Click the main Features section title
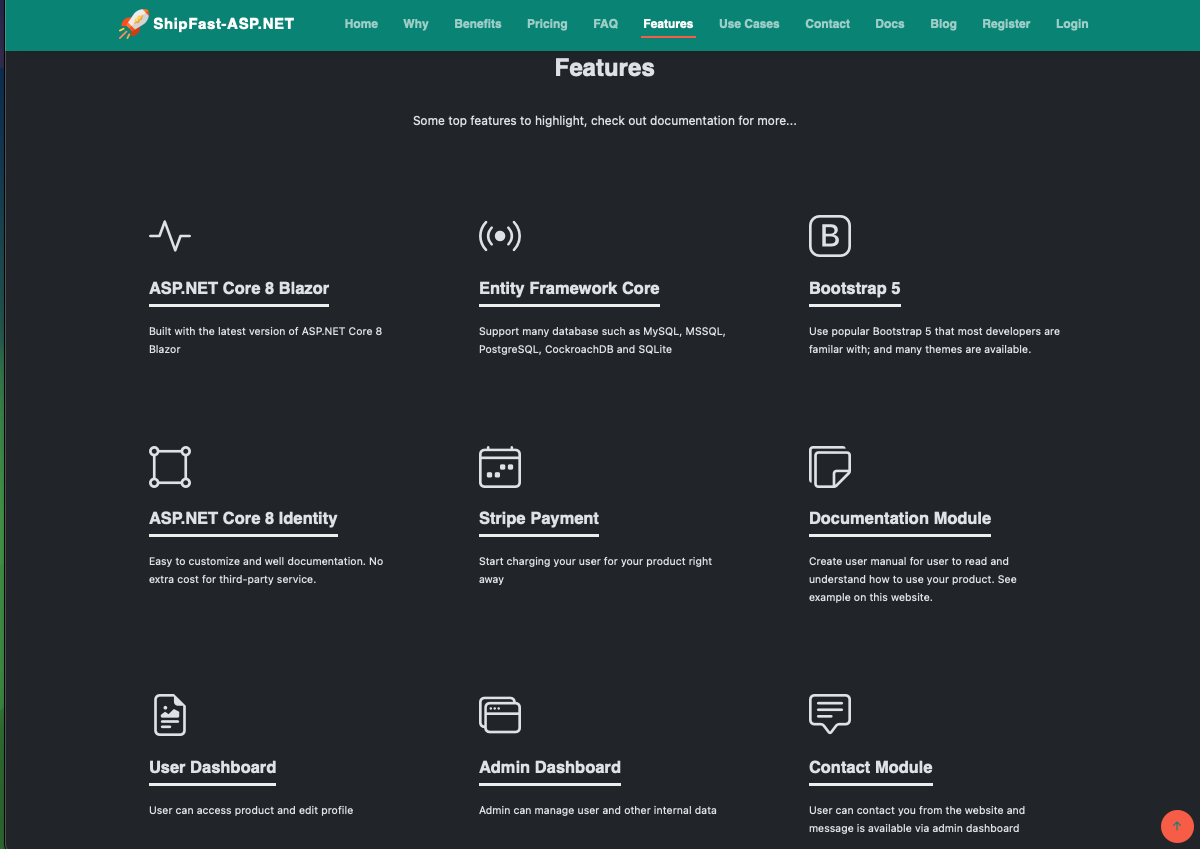The width and height of the screenshot is (1200, 849). tap(605, 68)
